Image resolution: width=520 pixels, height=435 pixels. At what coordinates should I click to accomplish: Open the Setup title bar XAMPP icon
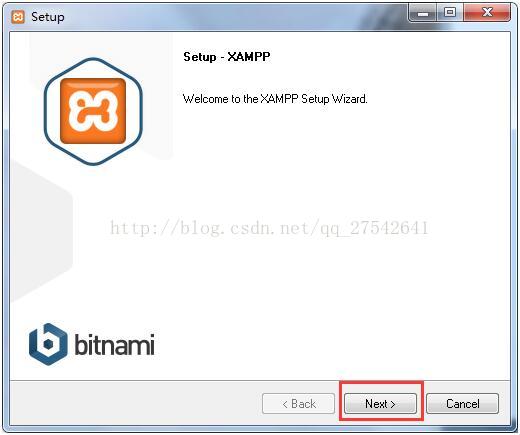[18, 17]
